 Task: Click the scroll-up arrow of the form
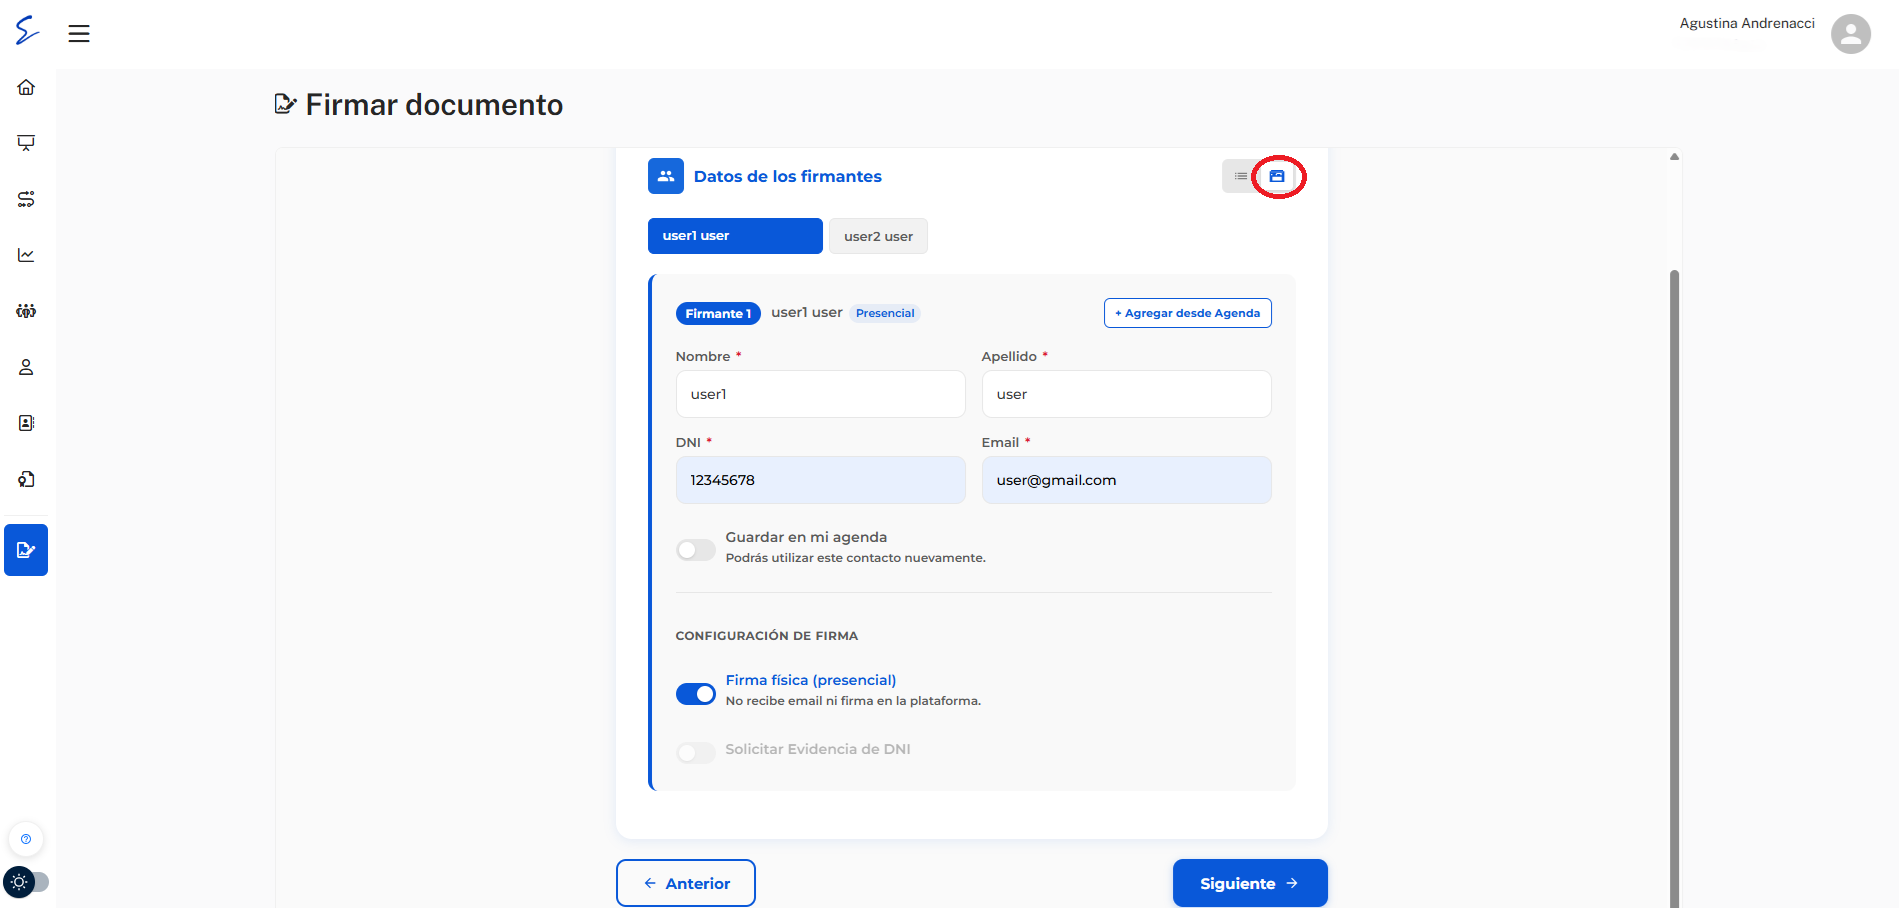1674,157
